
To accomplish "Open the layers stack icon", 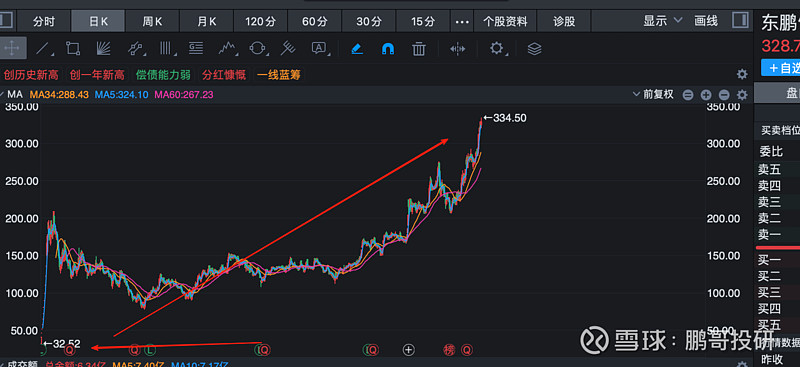I will point(534,49).
